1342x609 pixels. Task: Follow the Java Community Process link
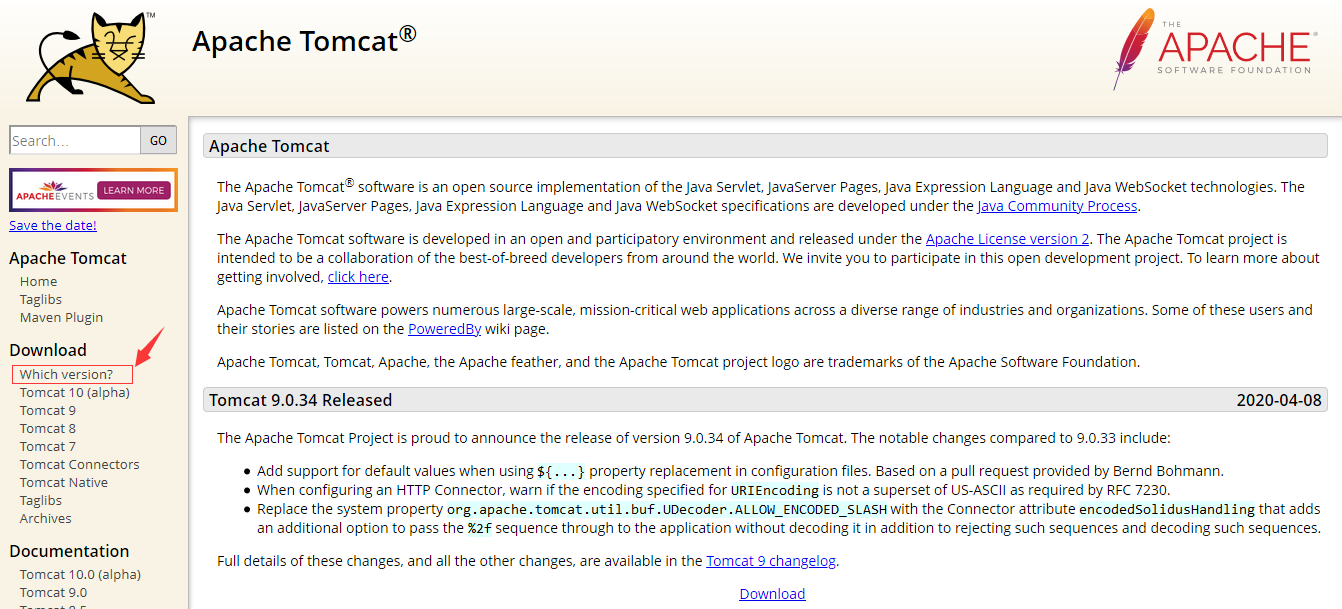(x=1057, y=206)
